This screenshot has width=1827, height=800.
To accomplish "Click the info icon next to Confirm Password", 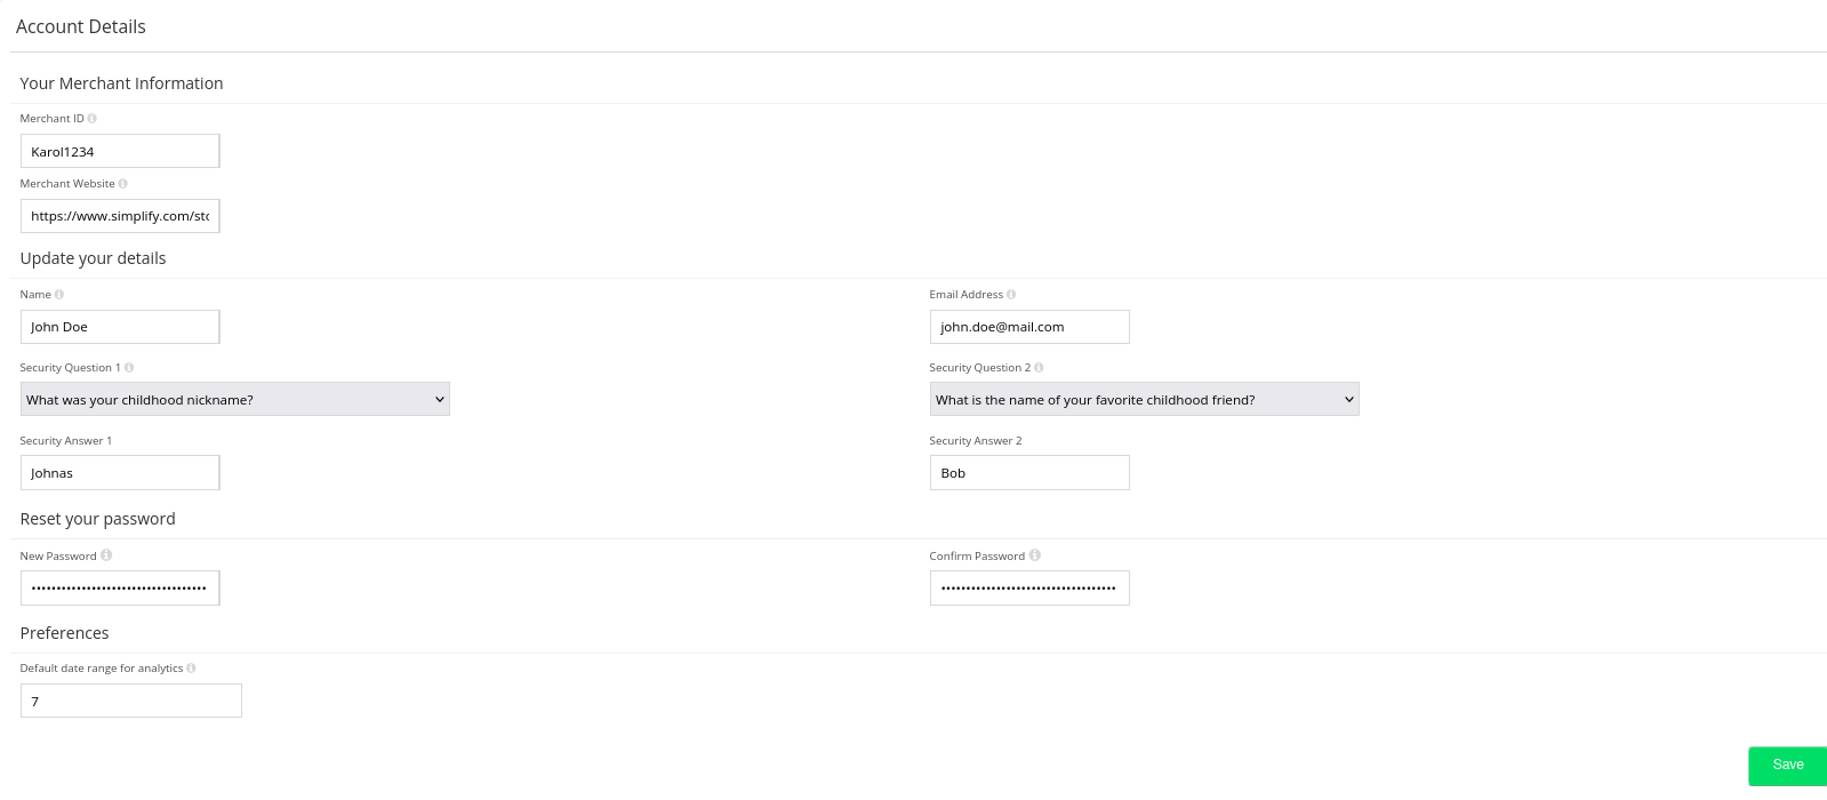I will (x=1035, y=555).
